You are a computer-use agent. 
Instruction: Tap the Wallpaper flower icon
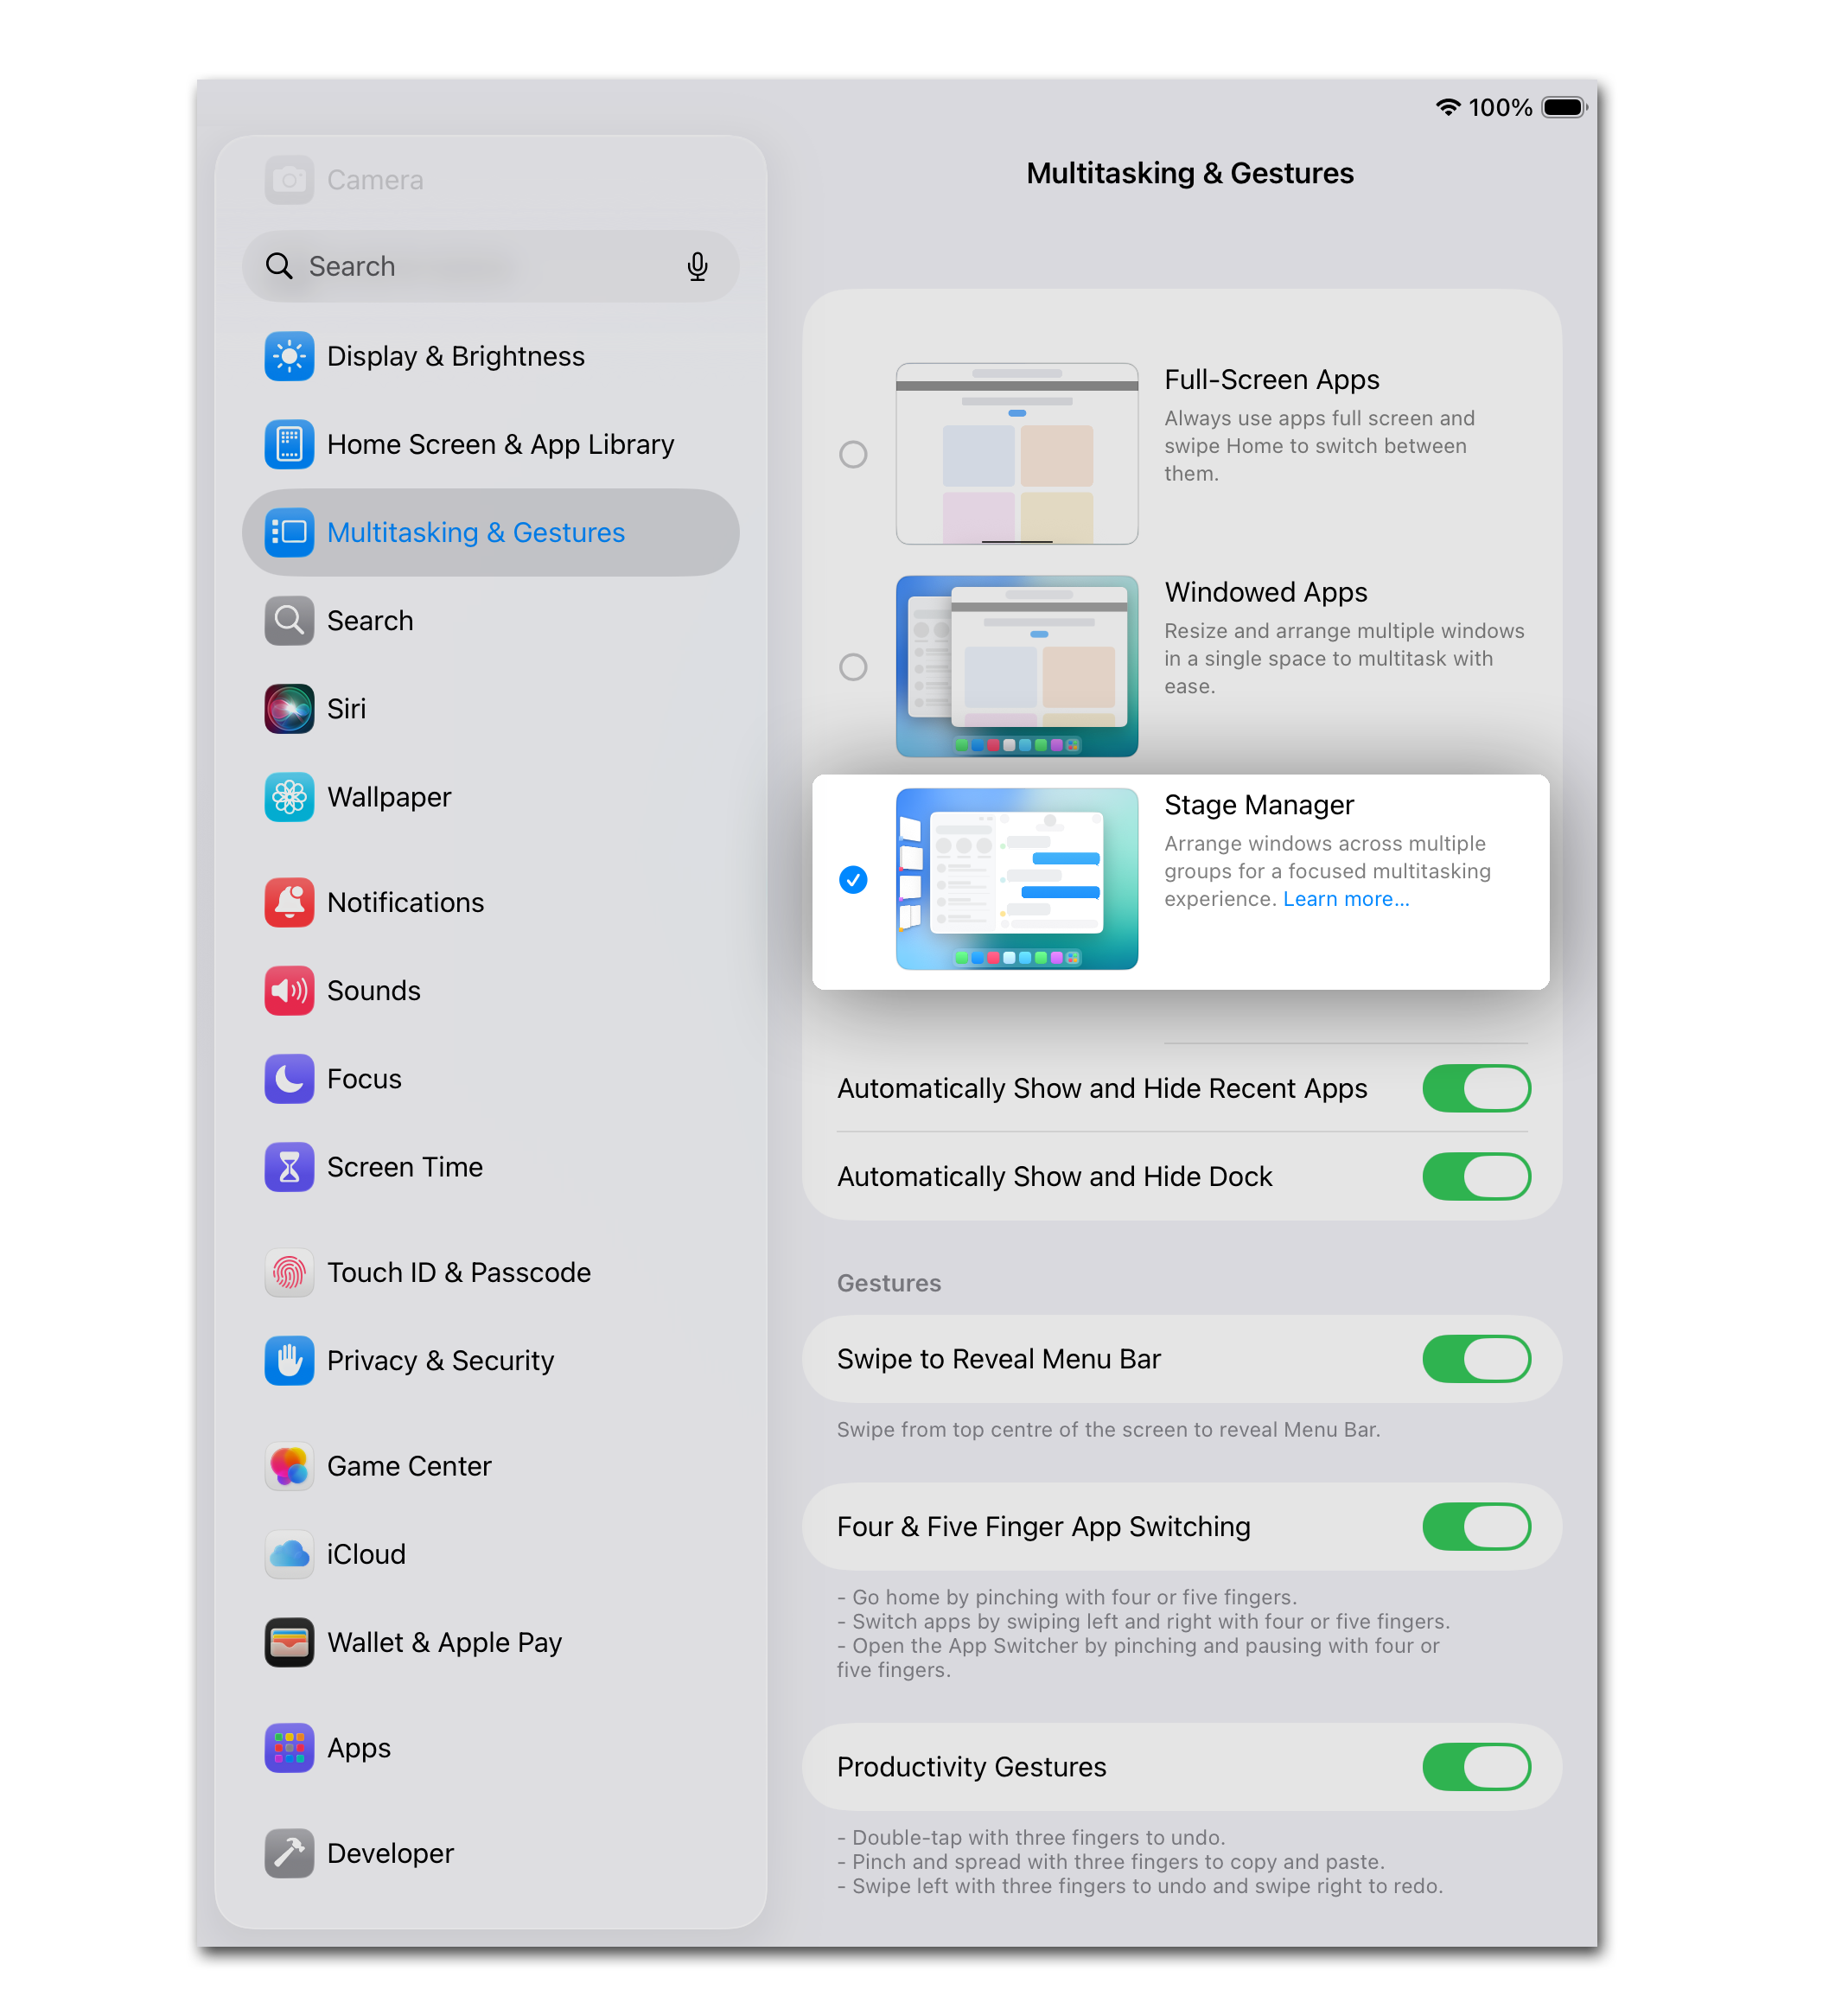[x=289, y=797]
